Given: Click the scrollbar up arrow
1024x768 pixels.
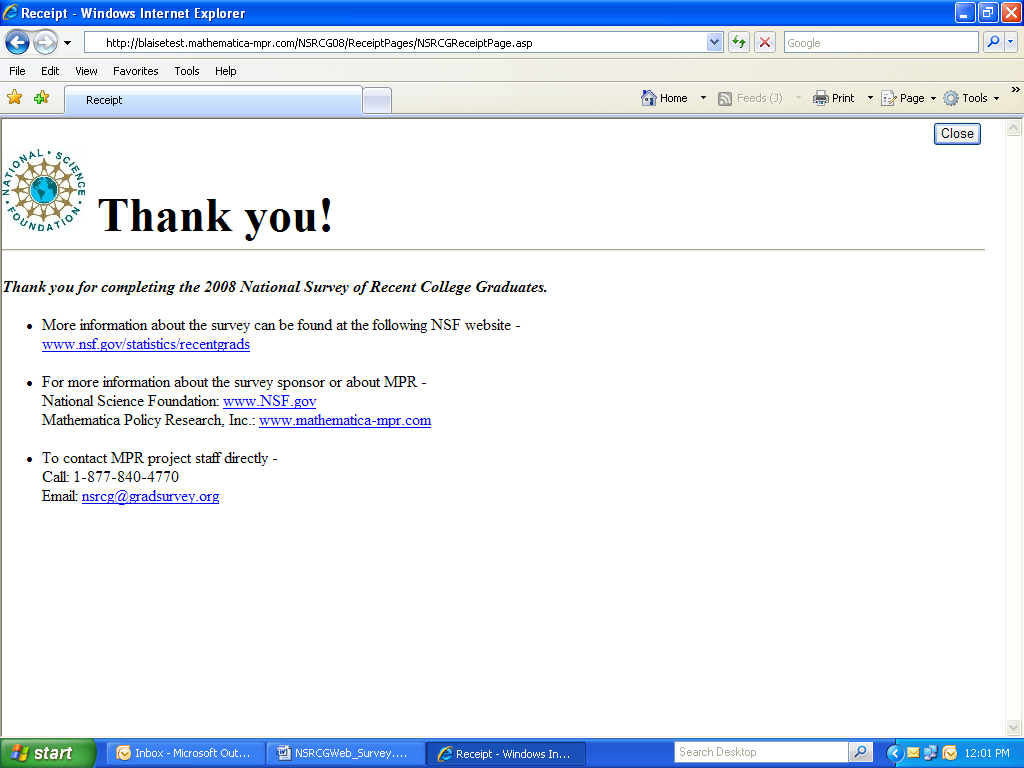Looking at the screenshot, I should [x=1013, y=128].
